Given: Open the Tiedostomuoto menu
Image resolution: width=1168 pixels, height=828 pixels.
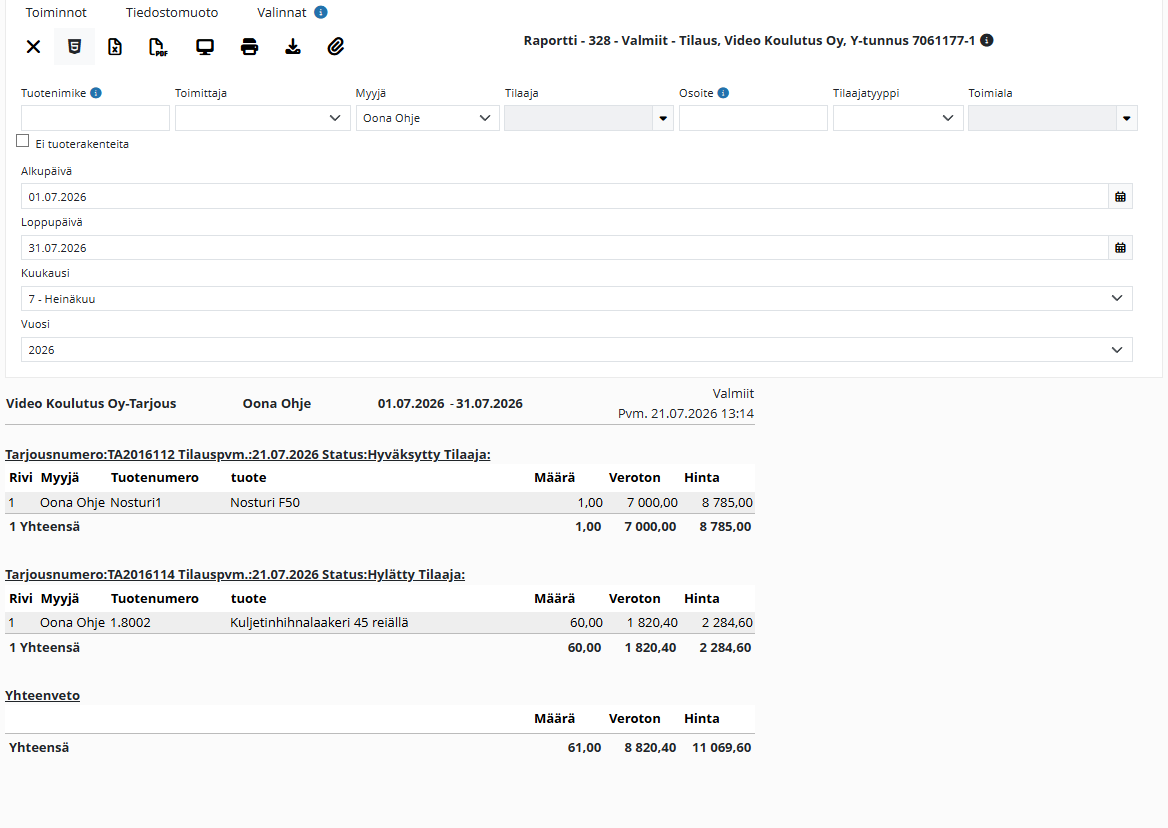Looking at the screenshot, I should pyautogui.click(x=172, y=13).
